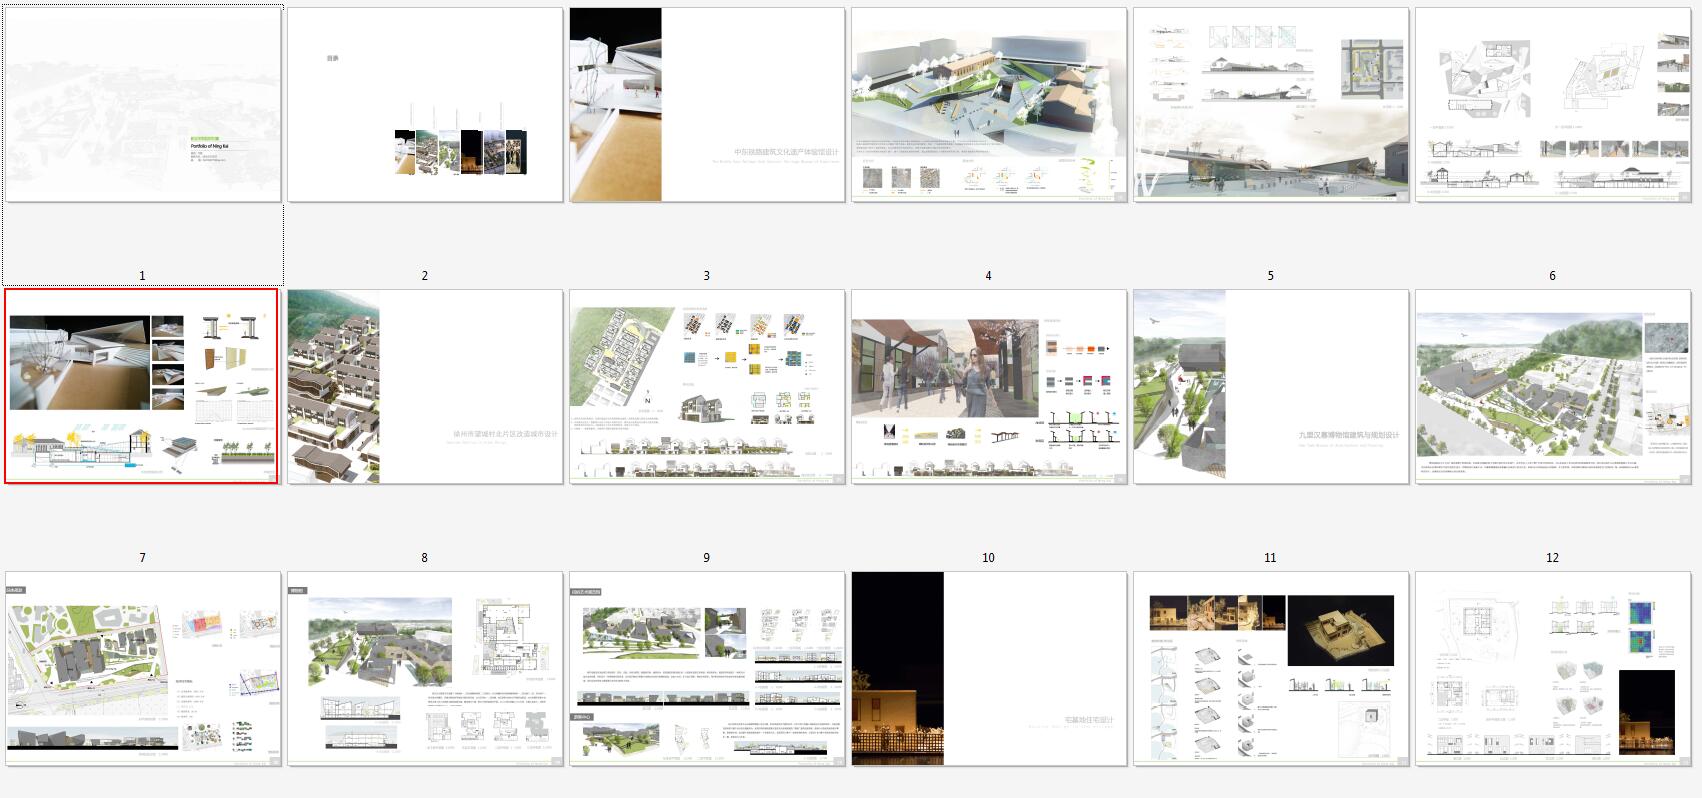Viewport: 1702px width, 798px height.
Task: Select slide 10, the street scene with pedestrians
Action: tap(989, 387)
